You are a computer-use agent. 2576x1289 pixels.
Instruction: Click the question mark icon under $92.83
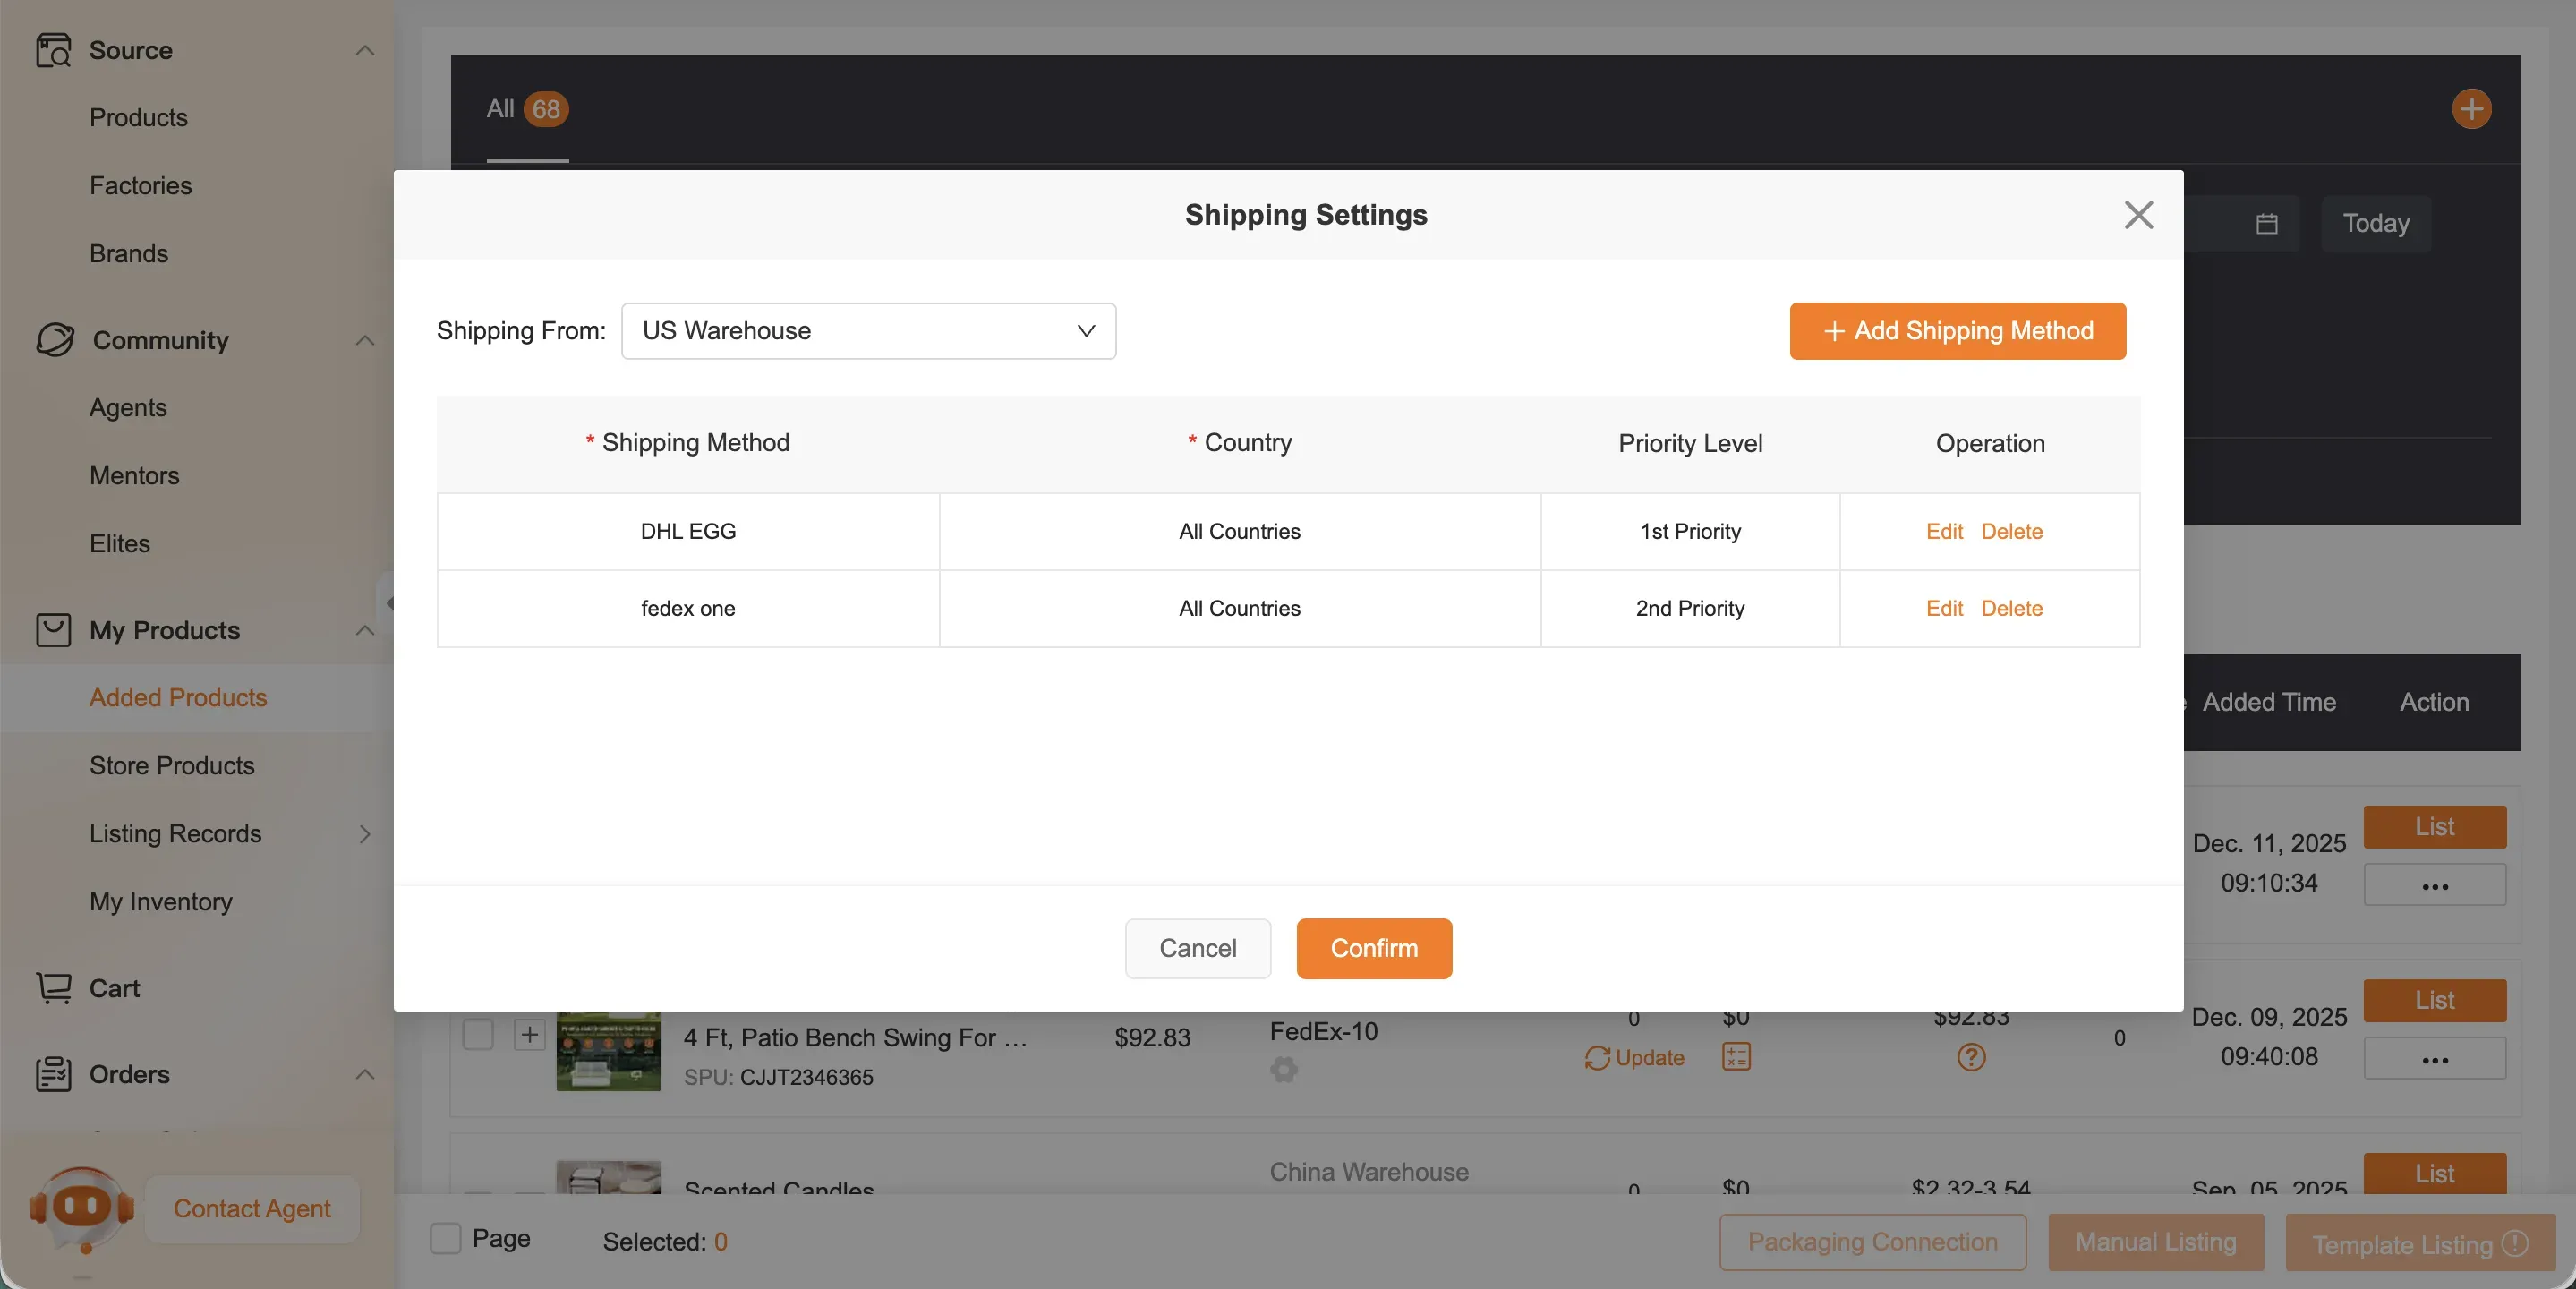(x=1971, y=1057)
